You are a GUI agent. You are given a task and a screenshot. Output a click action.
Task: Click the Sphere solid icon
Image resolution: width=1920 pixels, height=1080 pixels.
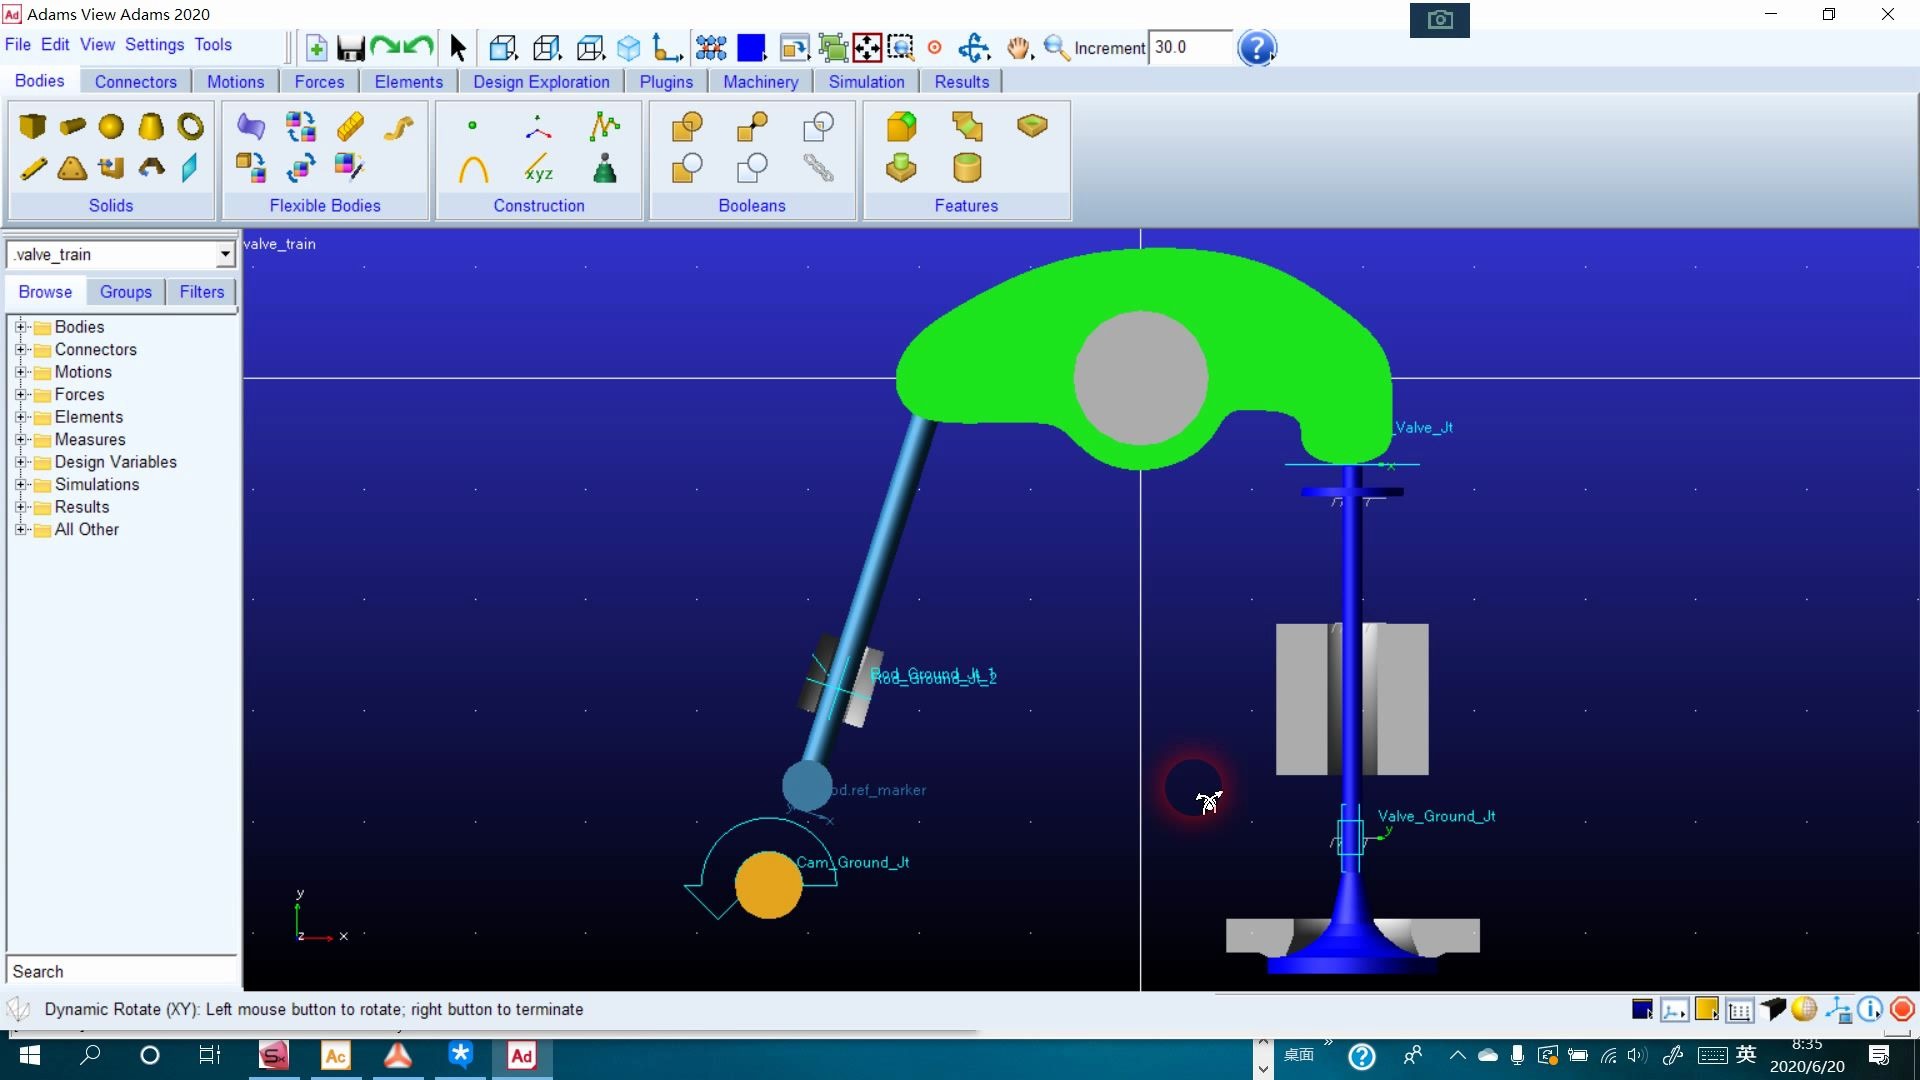[111, 126]
